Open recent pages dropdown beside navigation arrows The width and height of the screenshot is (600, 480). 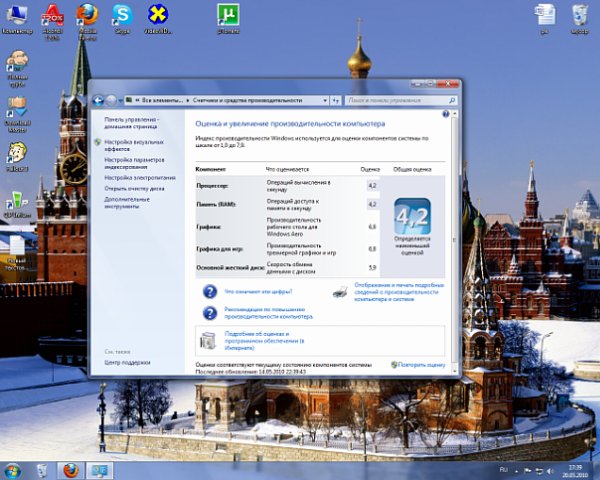pos(121,101)
